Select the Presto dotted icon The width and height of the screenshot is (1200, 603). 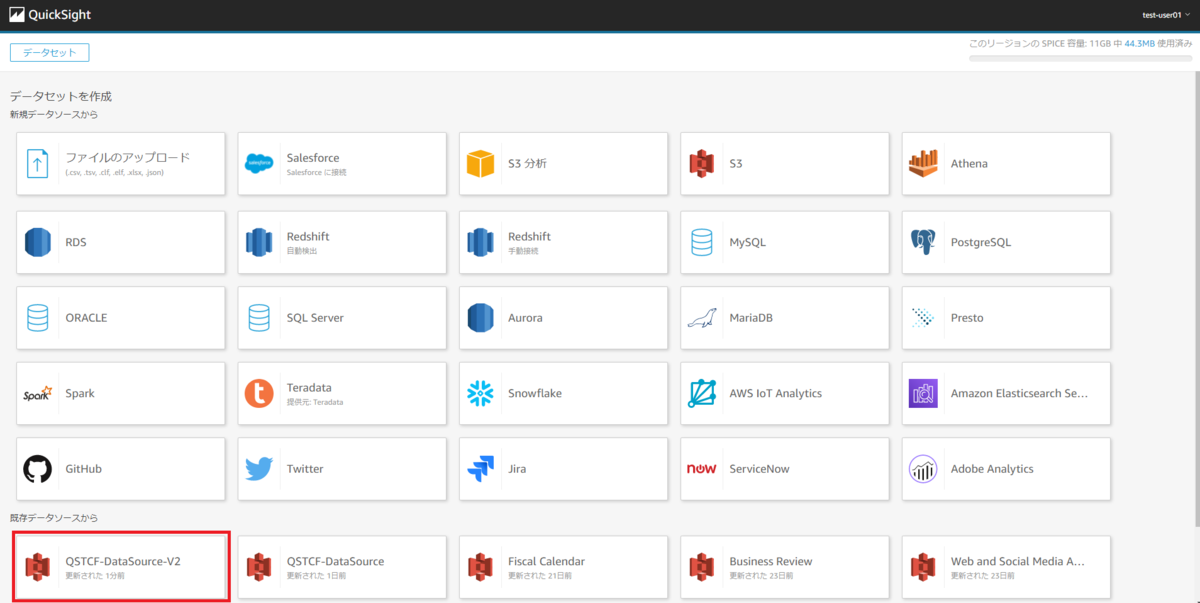pyautogui.click(x=924, y=317)
